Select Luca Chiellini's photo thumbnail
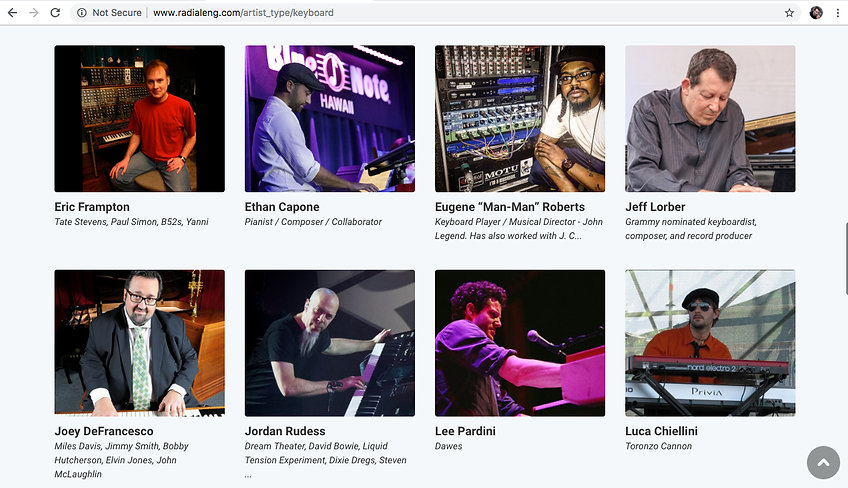The image size is (848, 488). tap(710, 343)
